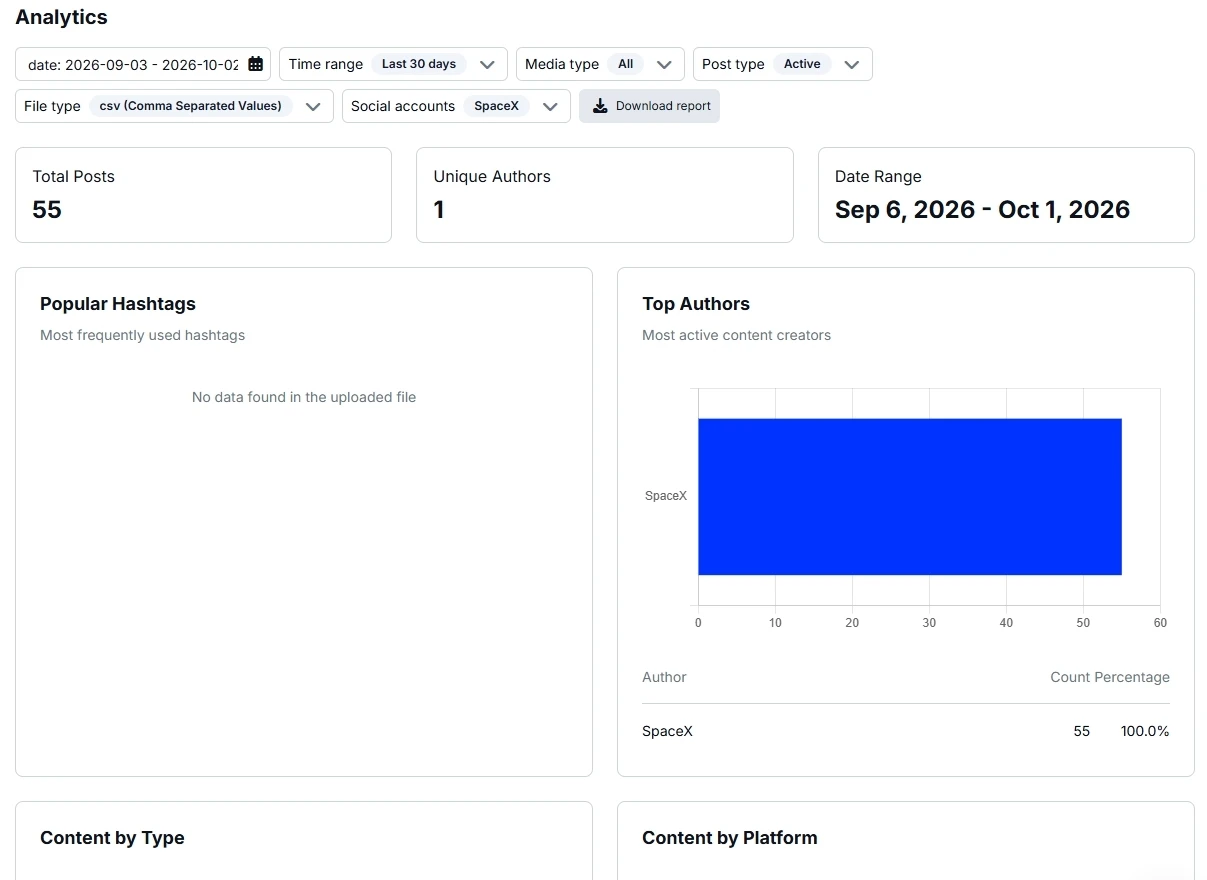
Task: Click the Content by Platform heading
Action: (730, 838)
